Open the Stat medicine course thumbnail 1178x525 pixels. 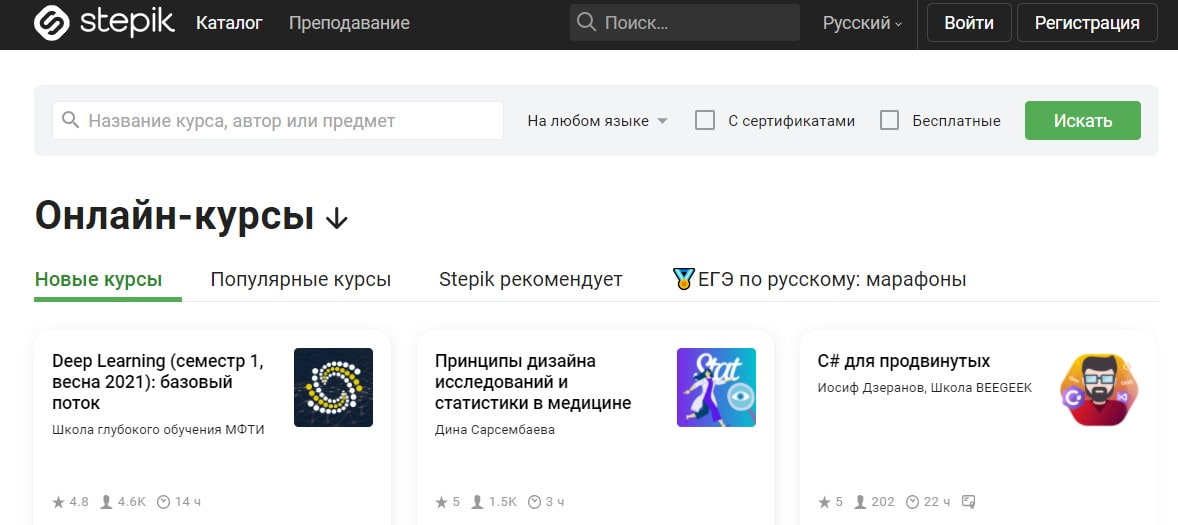click(x=716, y=388)
